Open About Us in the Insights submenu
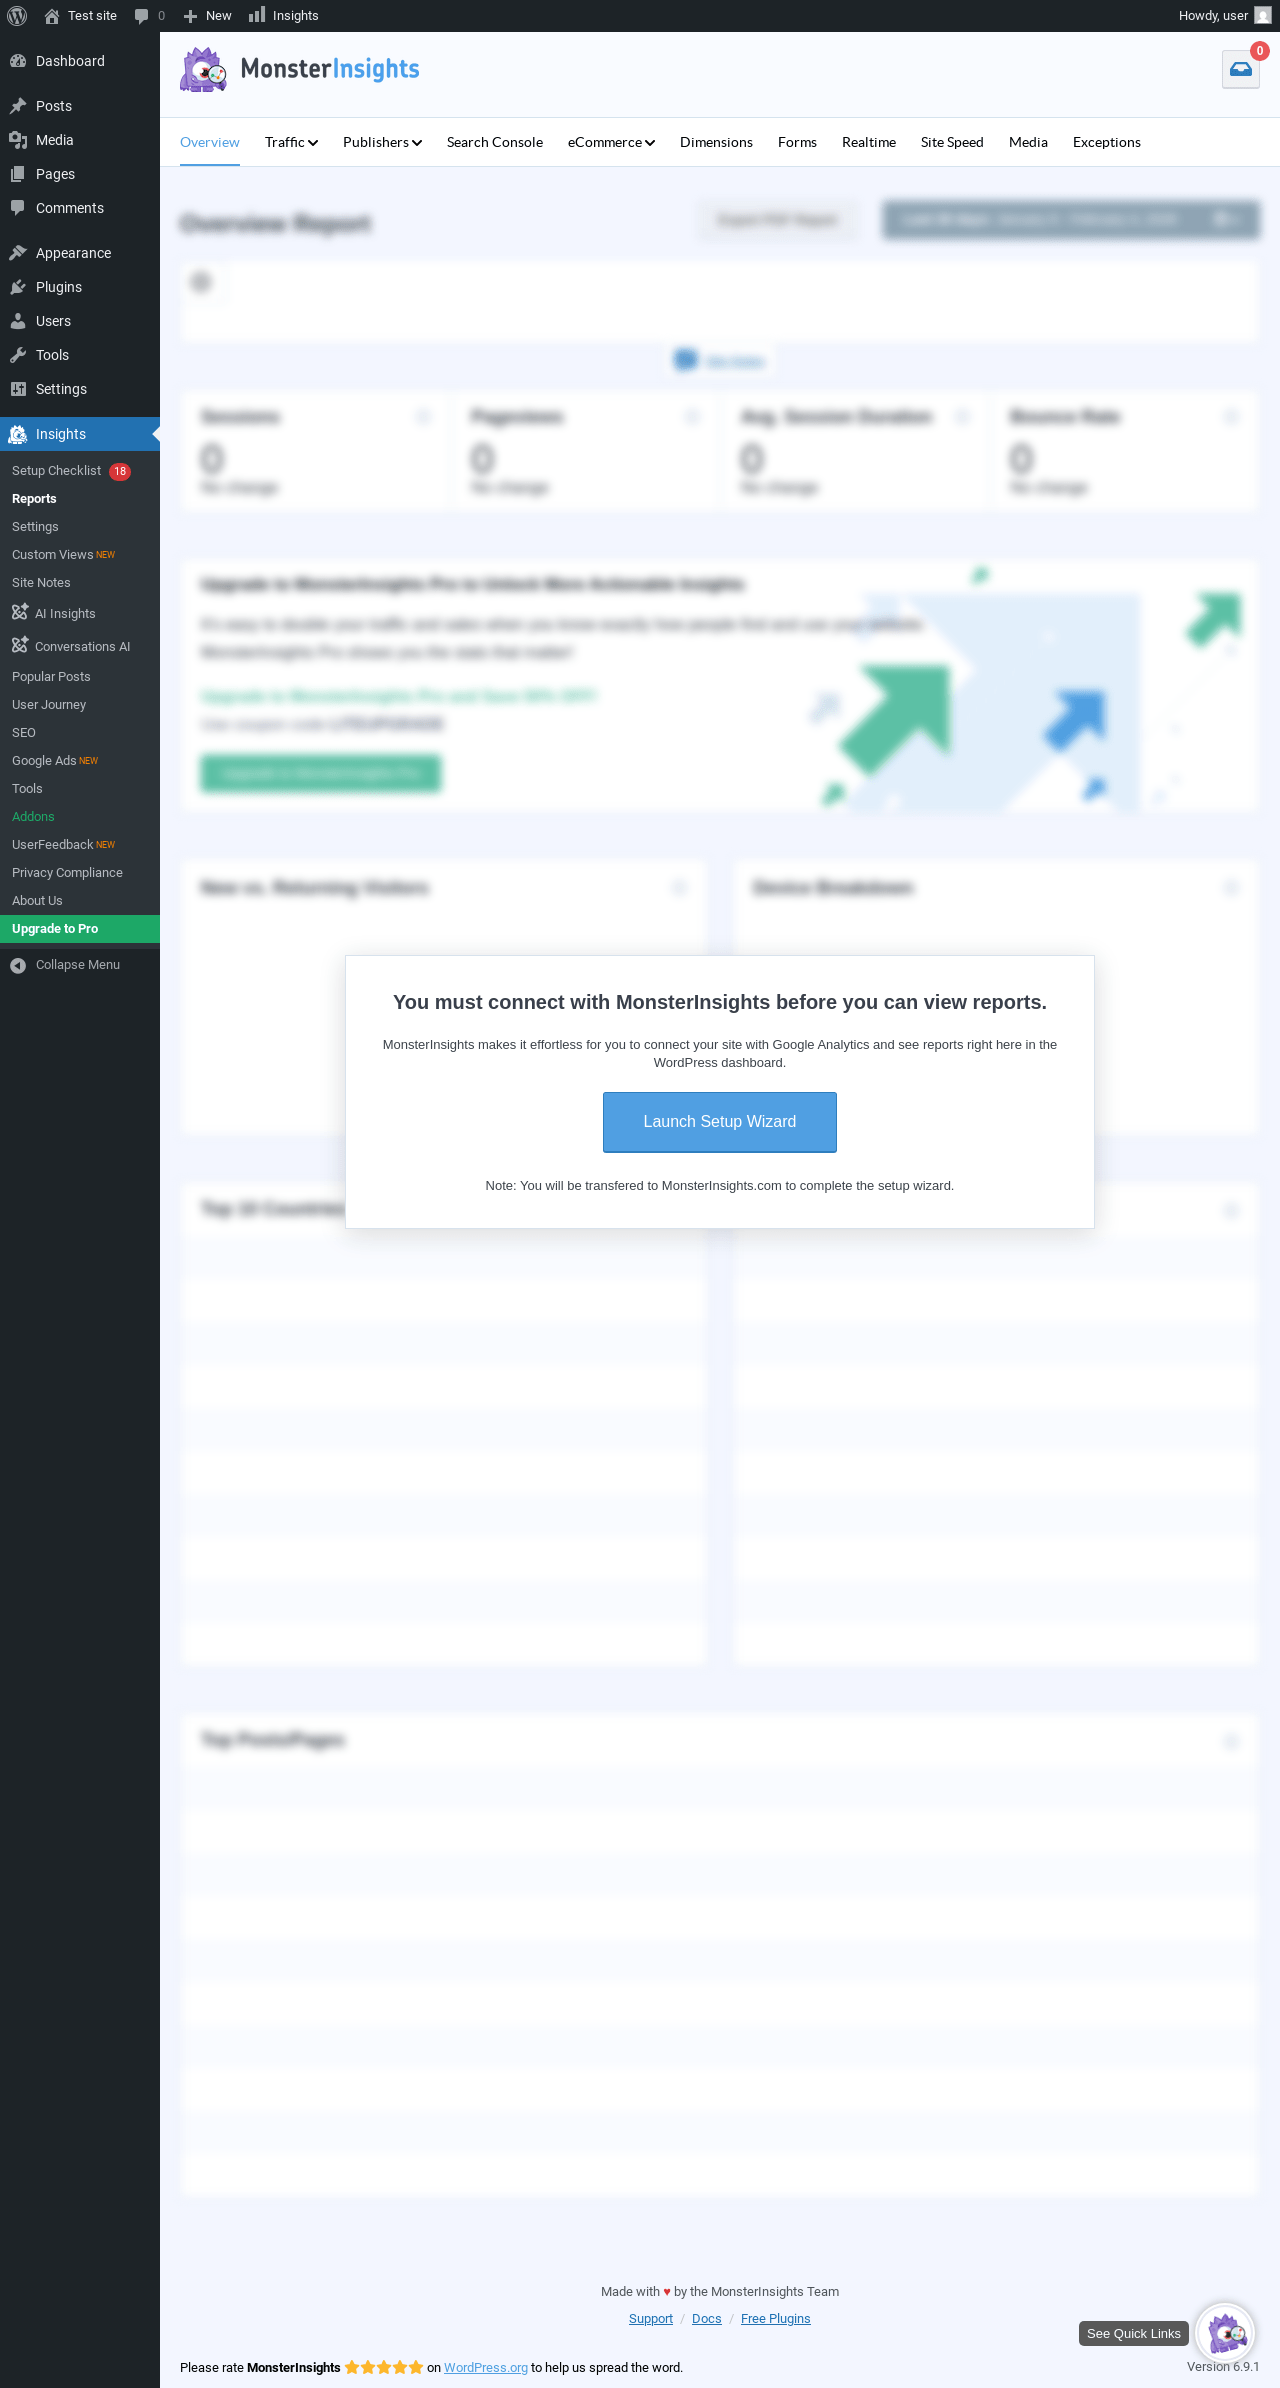Viewport: 1280px width, 2388px height. [x=37, y=901]
